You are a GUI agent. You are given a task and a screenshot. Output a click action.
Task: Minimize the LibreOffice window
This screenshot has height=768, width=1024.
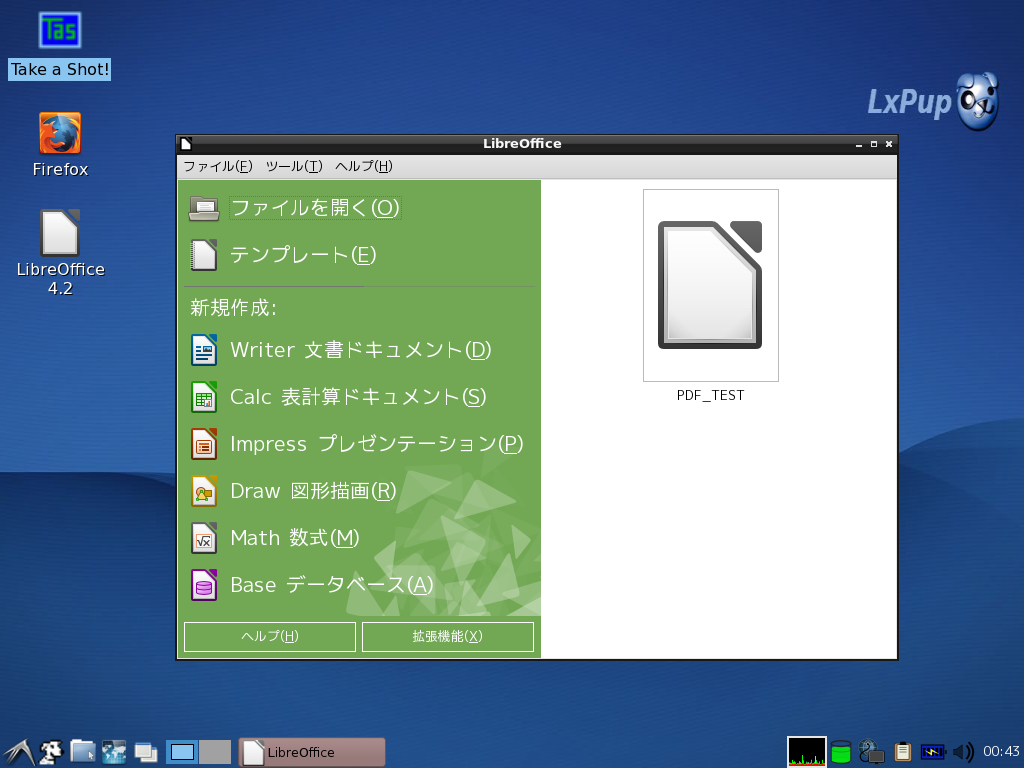[859, 144]
